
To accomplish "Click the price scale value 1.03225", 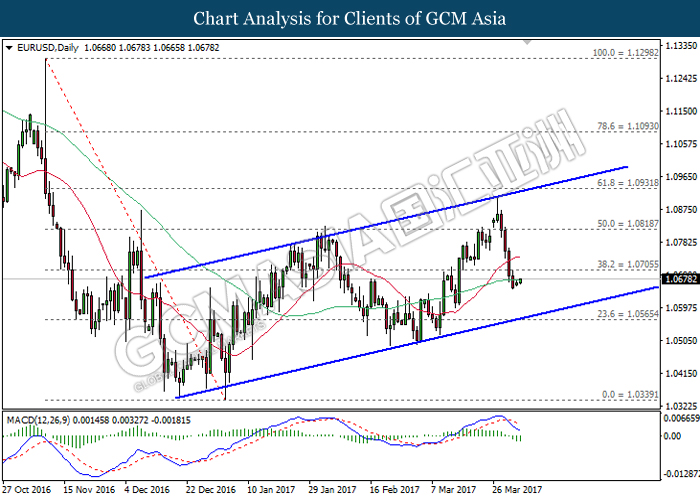I will pyautogui.click(x=681, y=406).
